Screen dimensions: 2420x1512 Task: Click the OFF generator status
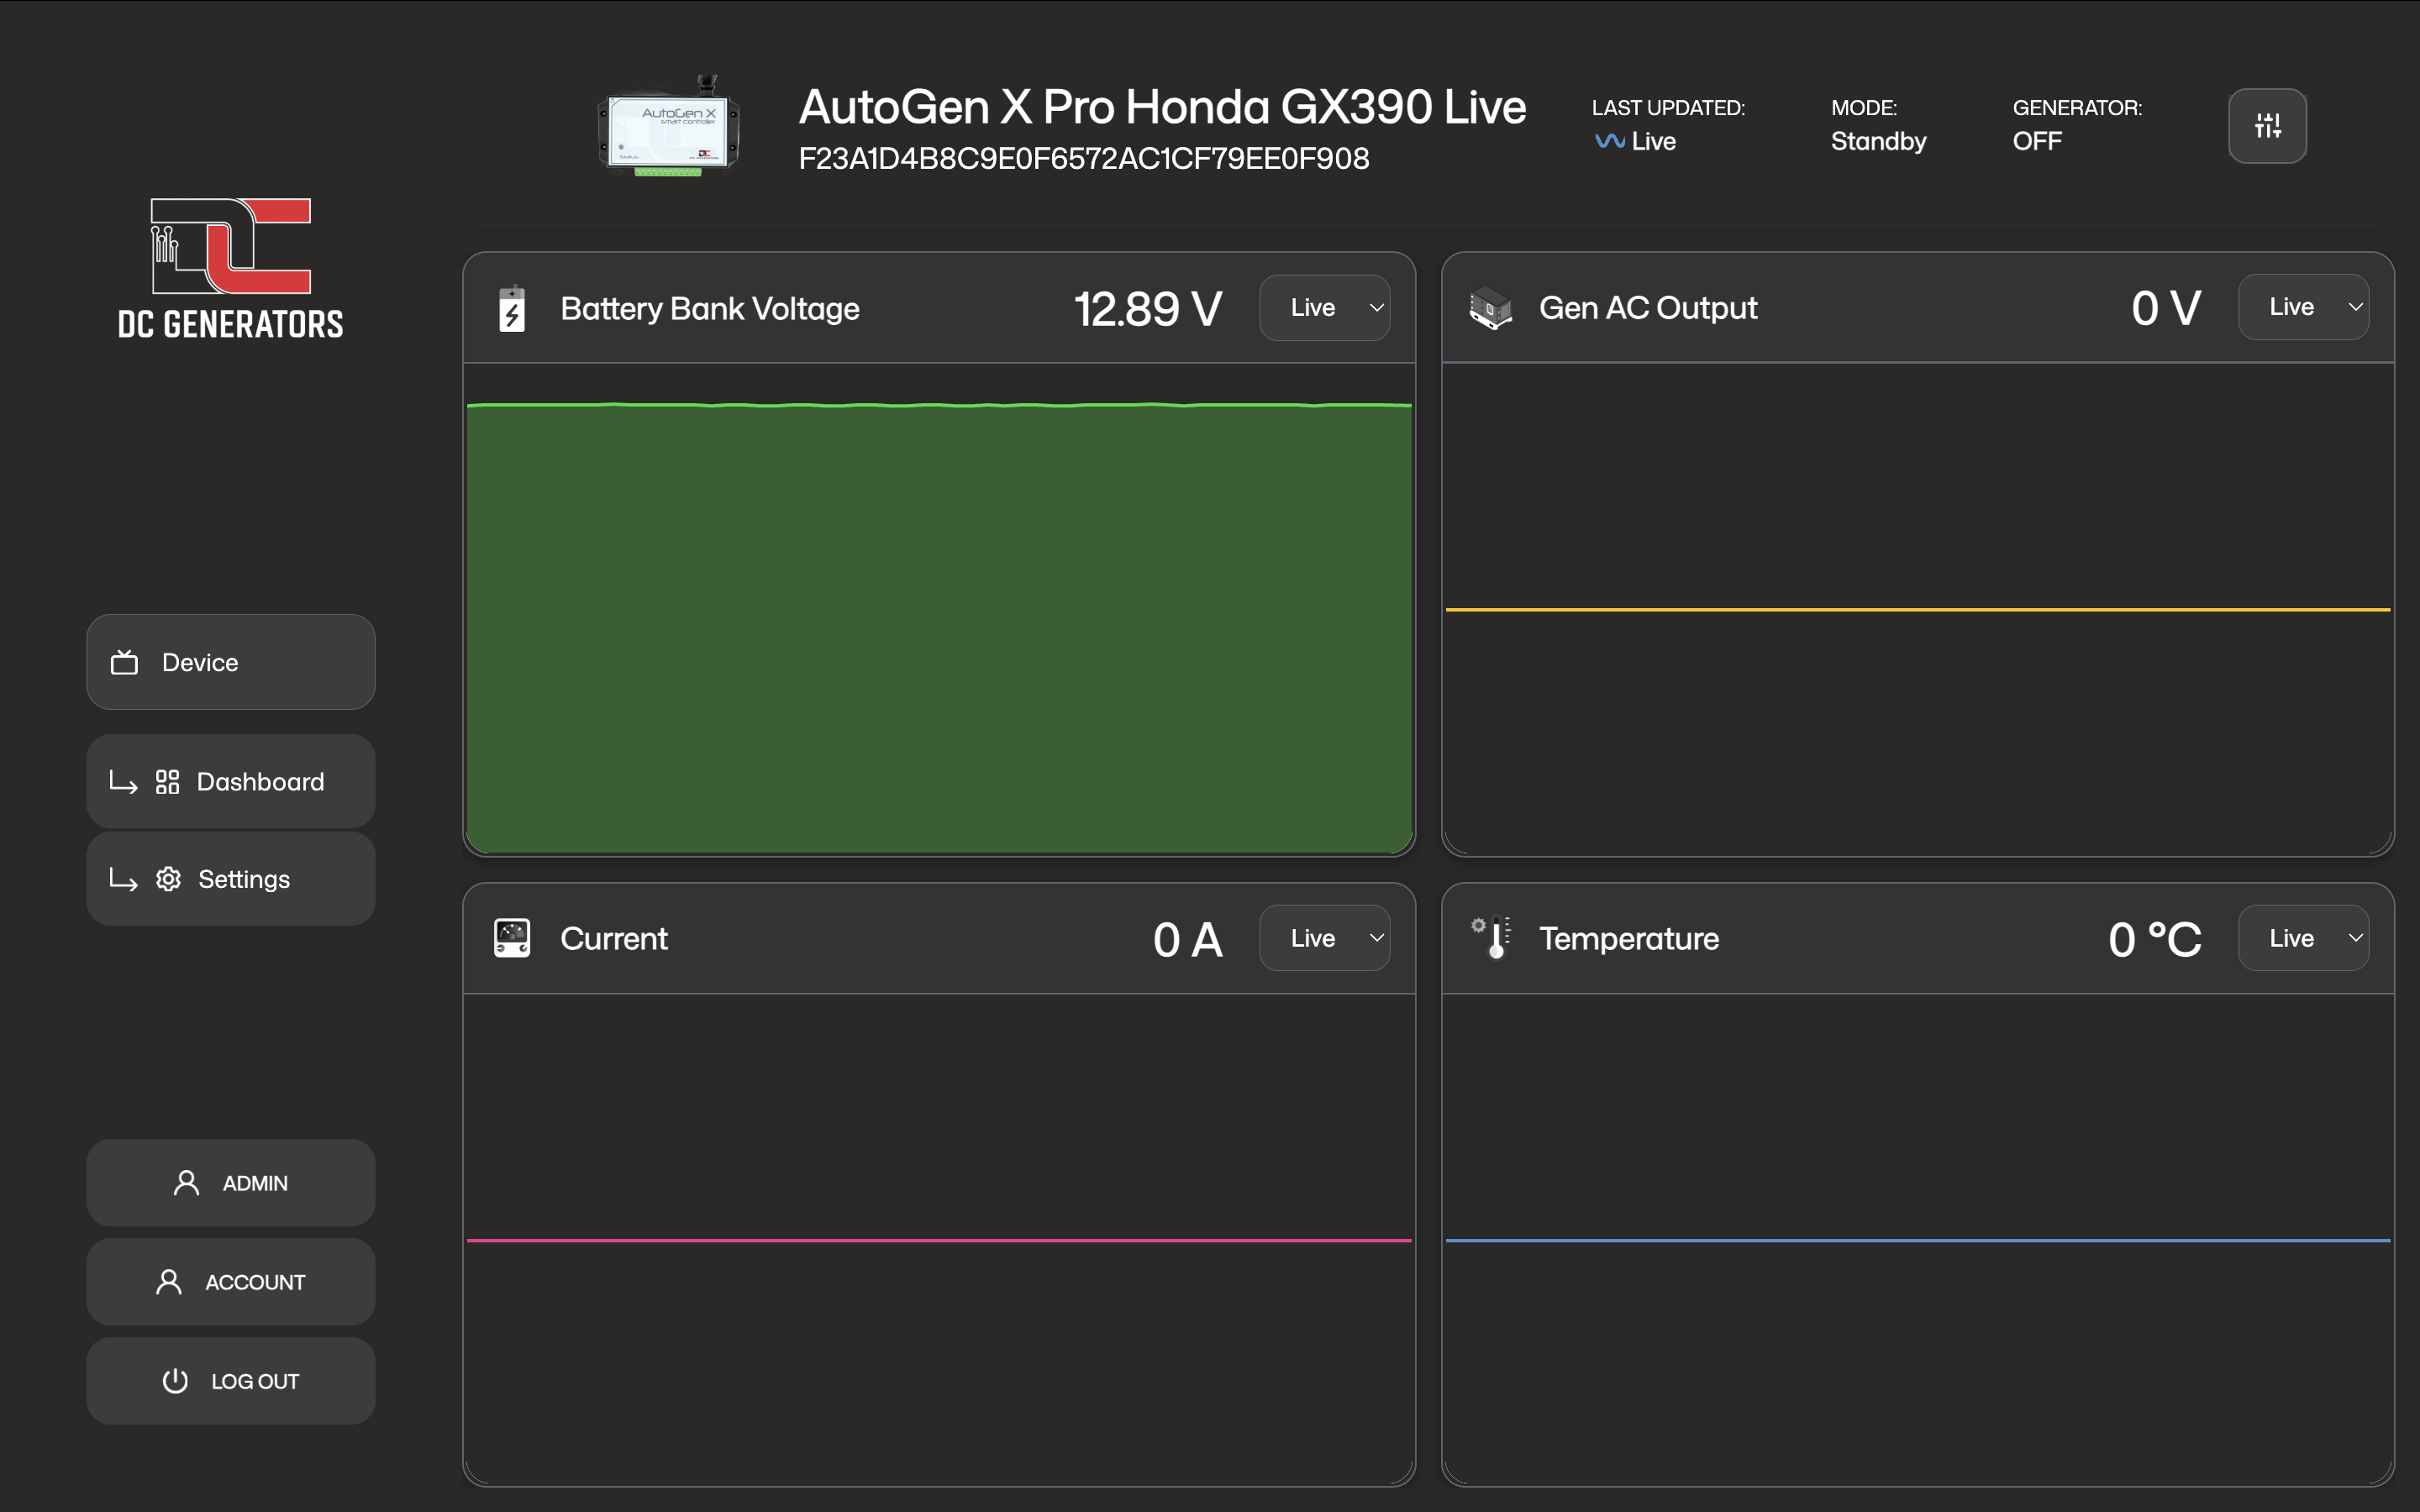(2037, 141)
